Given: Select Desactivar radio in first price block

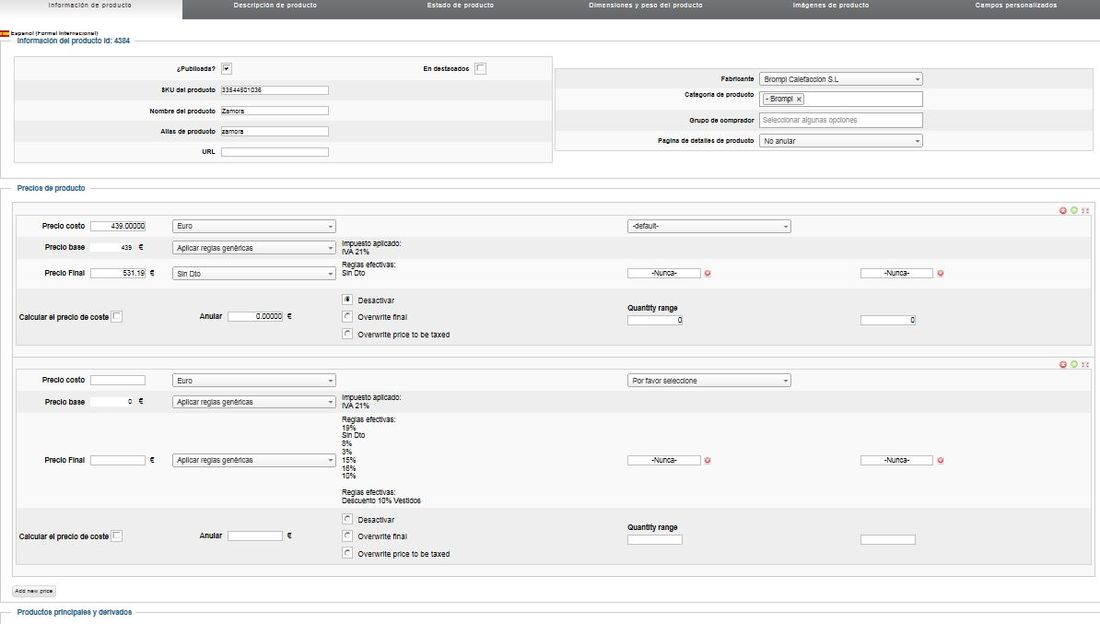Looking at the screenshot, I should coord(347,300).
